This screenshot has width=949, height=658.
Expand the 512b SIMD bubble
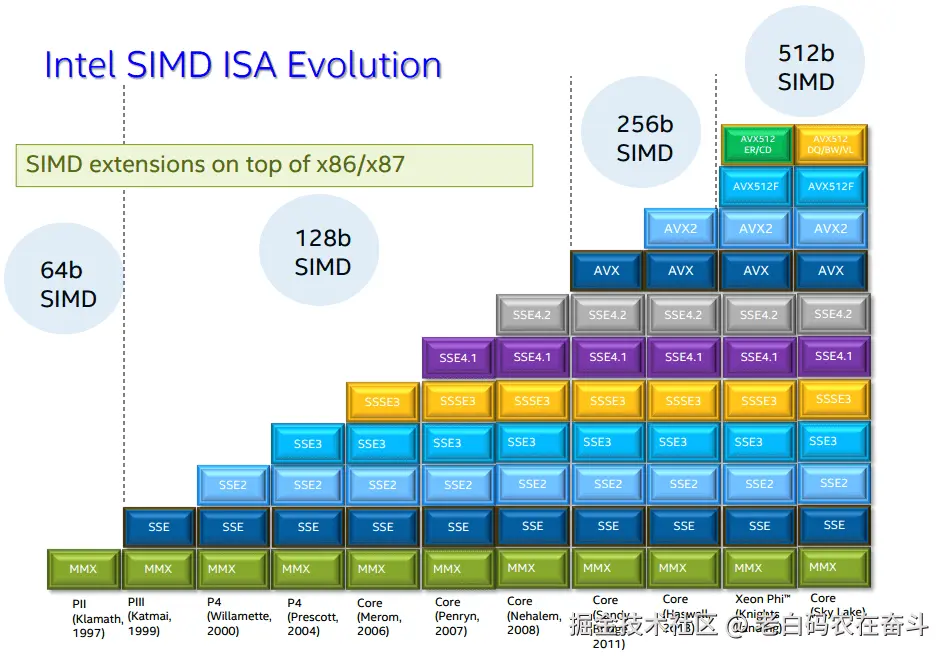click(x=805, y=66)
